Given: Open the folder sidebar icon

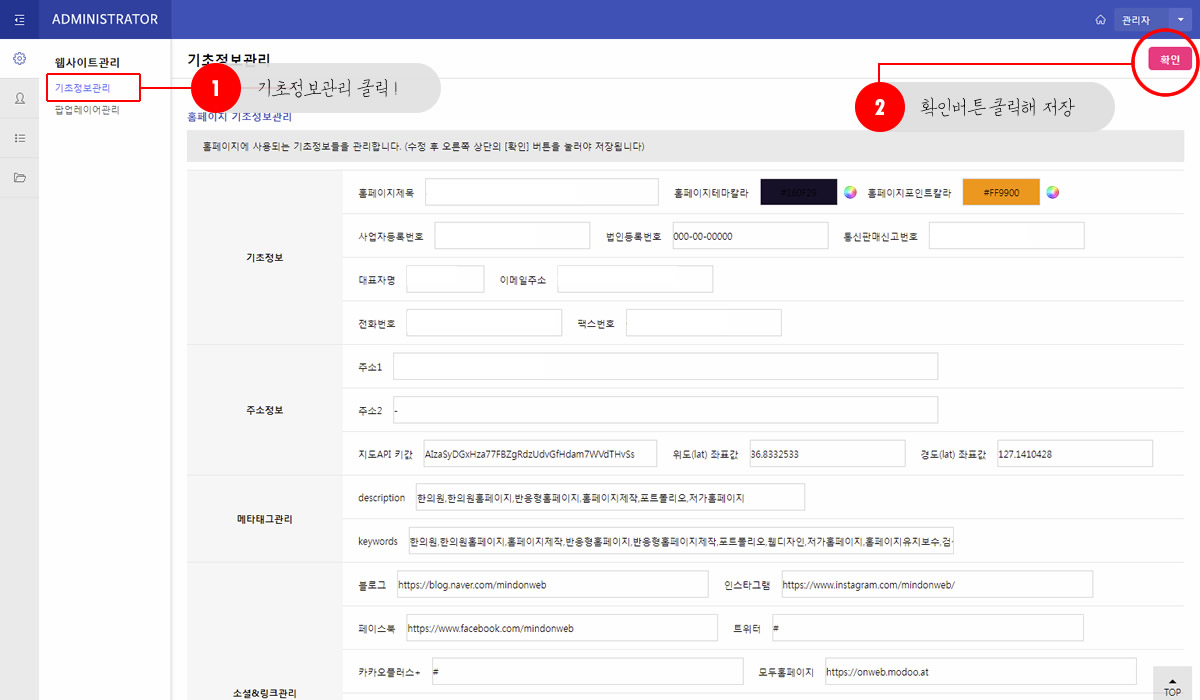Looking at the screenshot, I should tap(19, 178).
